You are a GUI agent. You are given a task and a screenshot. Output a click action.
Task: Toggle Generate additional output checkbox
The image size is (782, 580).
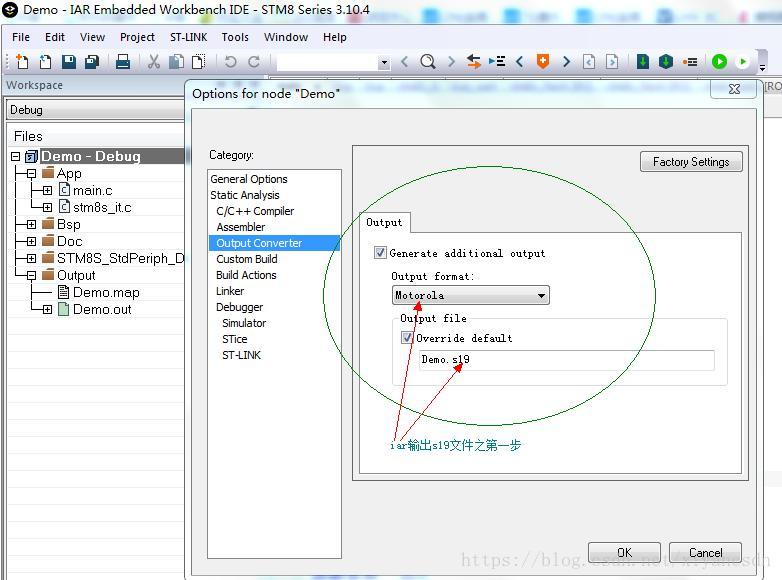[x=380, y=252]
